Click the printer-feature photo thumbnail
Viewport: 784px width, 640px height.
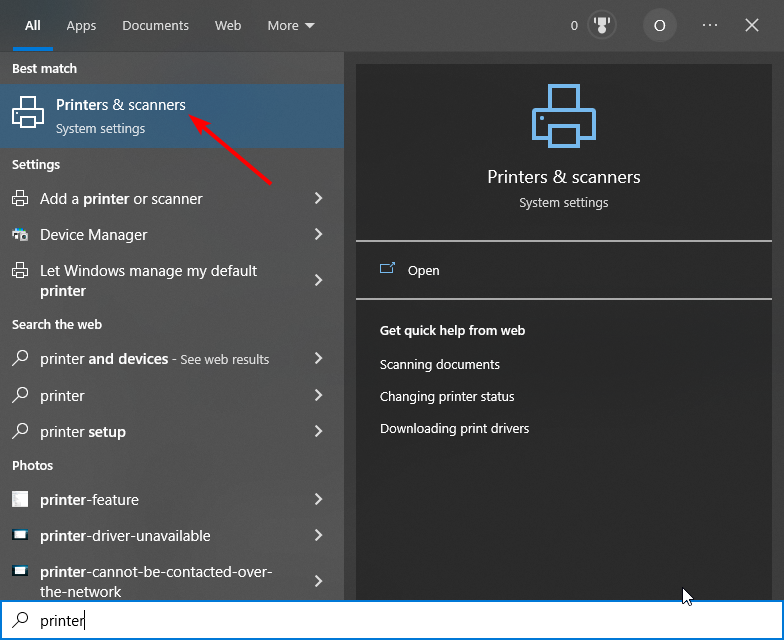20,499
